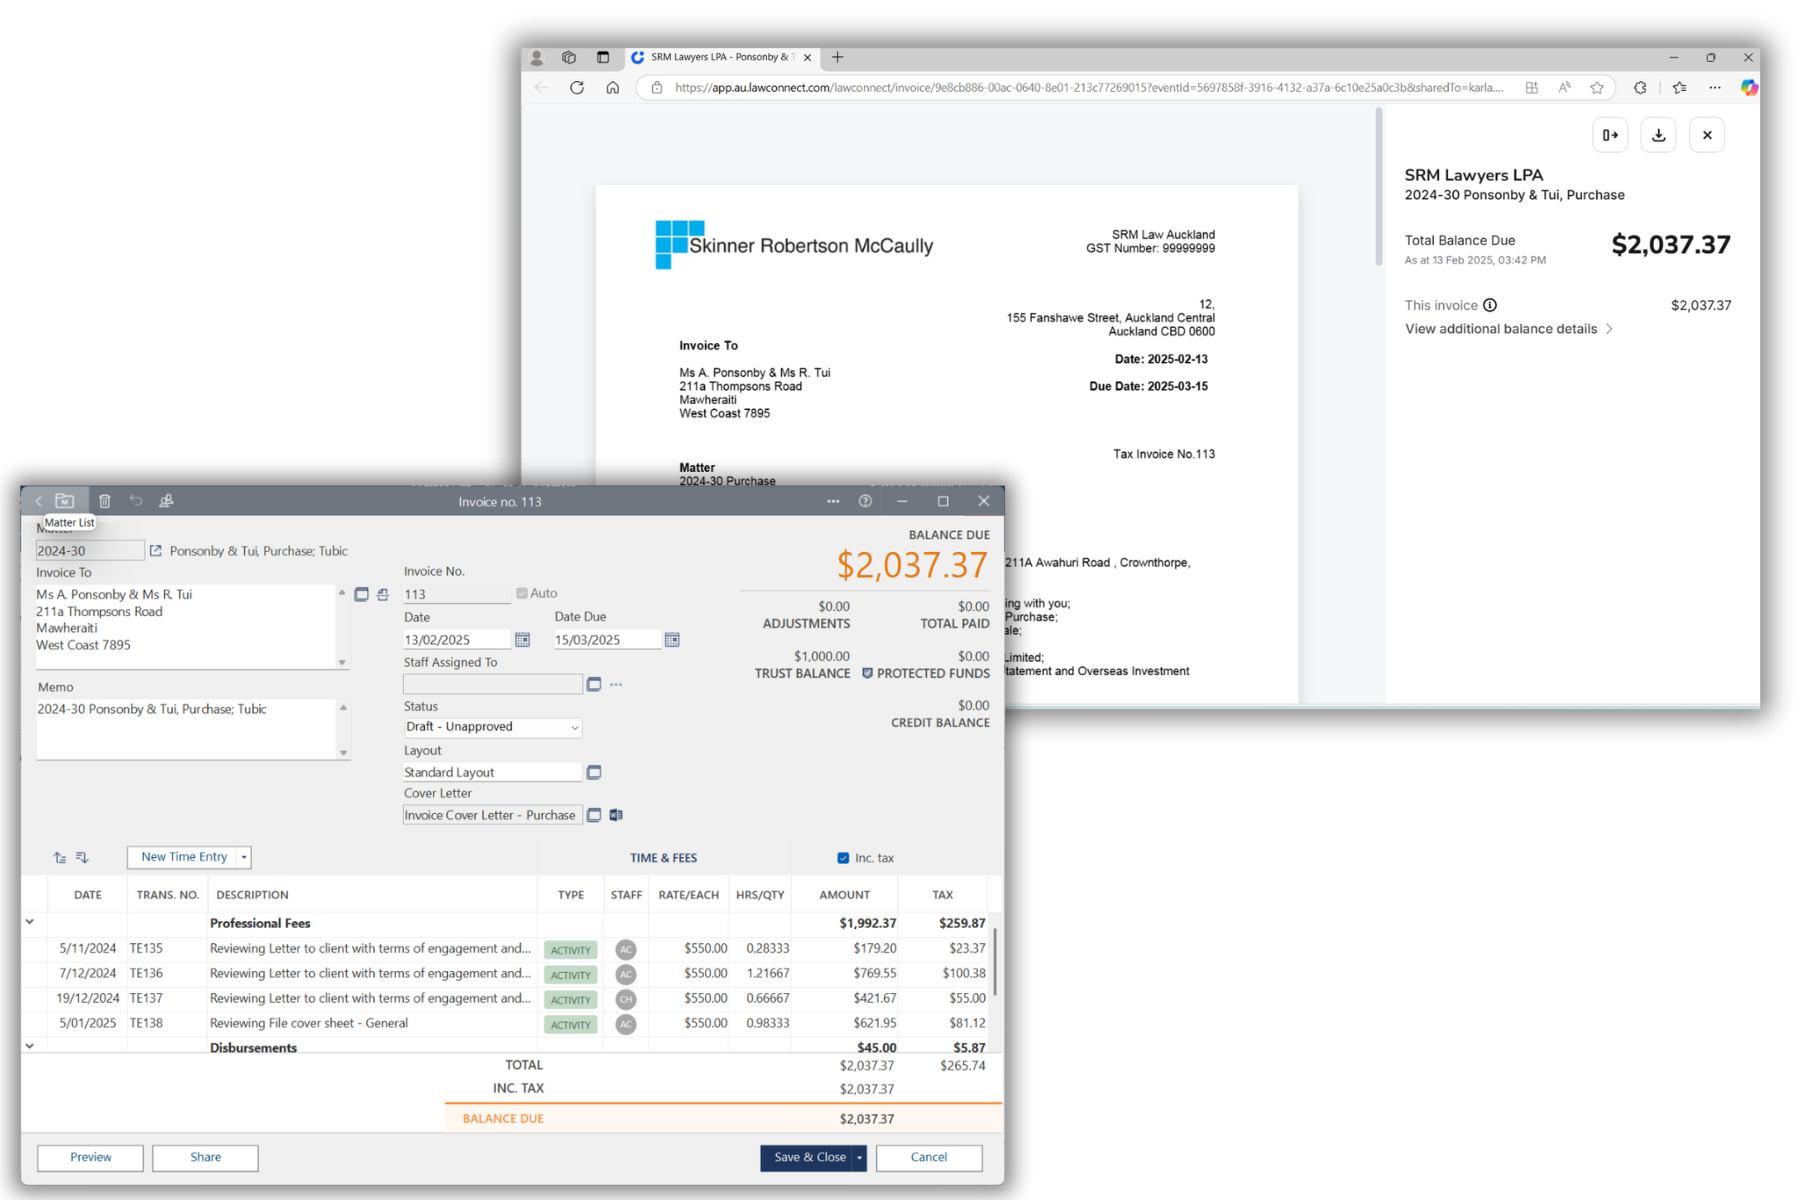Open the calendar picker for Date Due field
Image resolution: width=1800 pixels, height=1200 pixels.
[672, 640]
